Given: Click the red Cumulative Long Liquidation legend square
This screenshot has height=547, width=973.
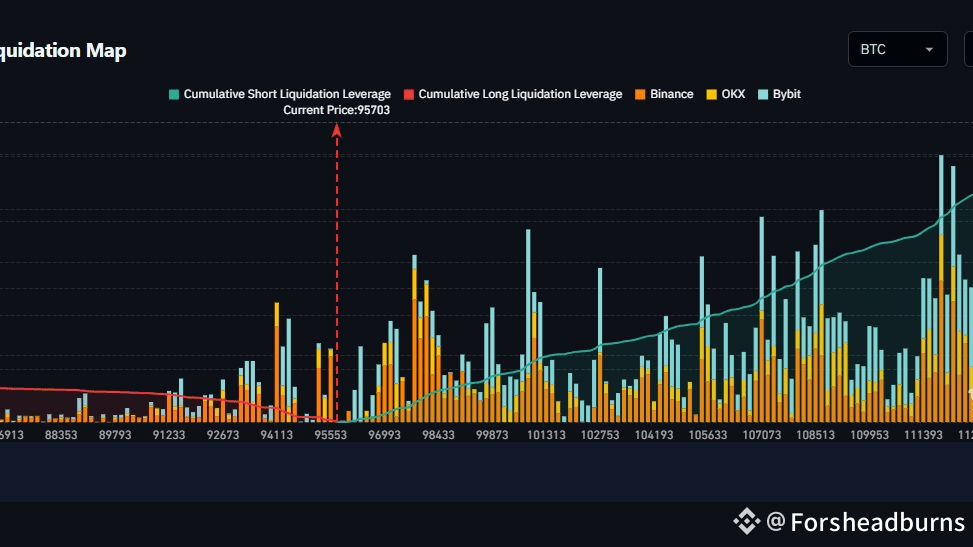Looking at the screenshot, I should [408, 94].
